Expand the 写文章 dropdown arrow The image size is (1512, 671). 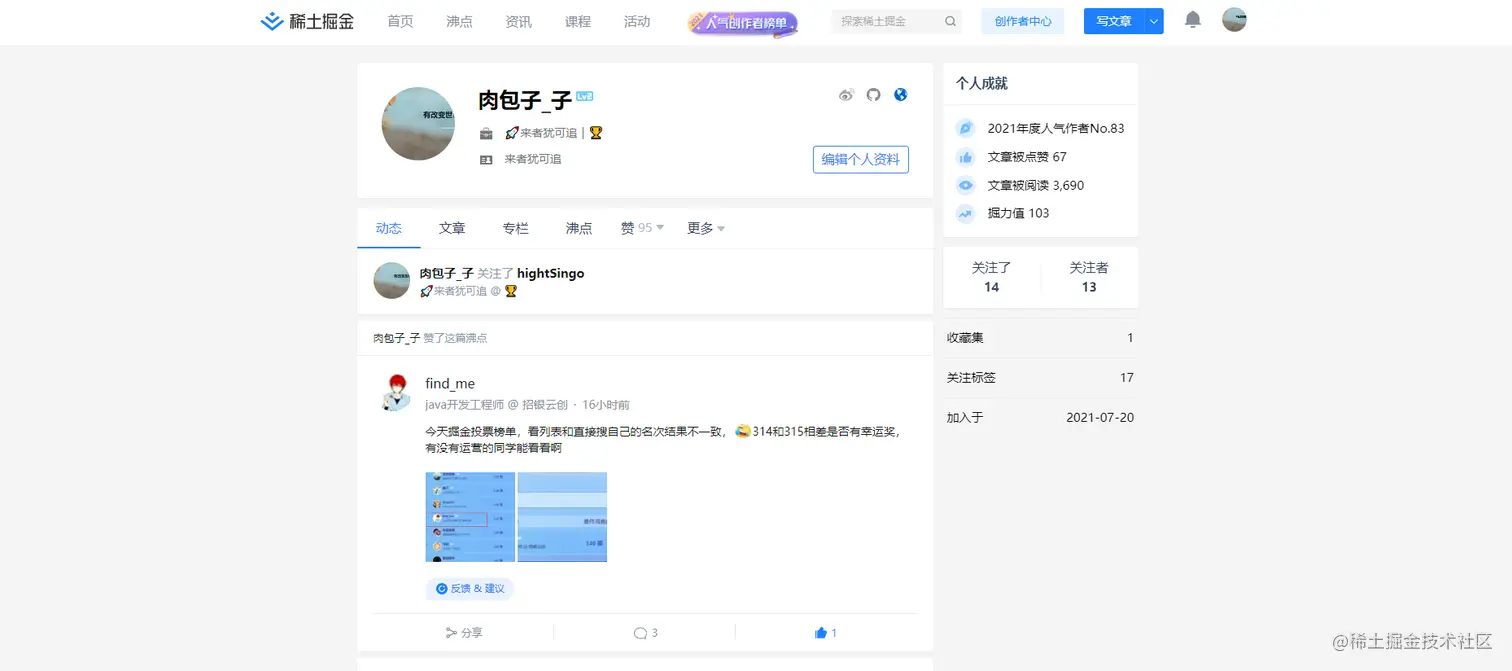click(x=1154, y=21)
